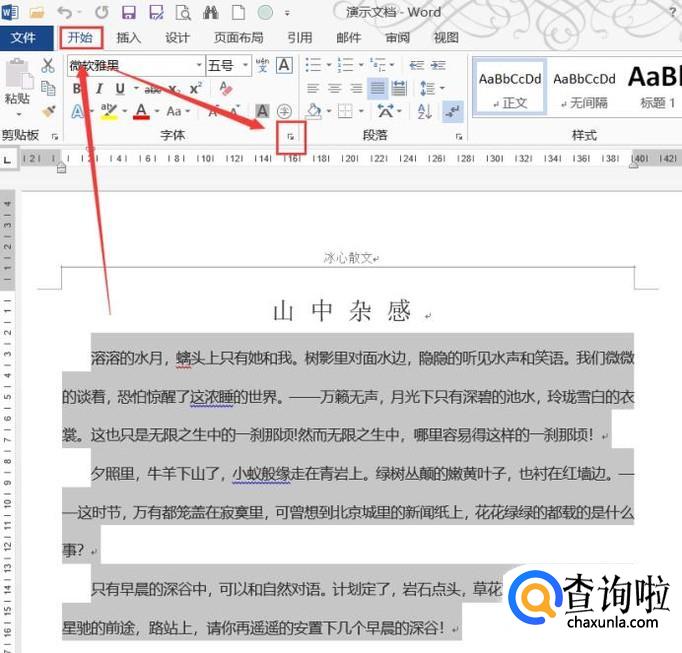
Task: Click the Save As icon with pencil
Action: coord(156,13)
